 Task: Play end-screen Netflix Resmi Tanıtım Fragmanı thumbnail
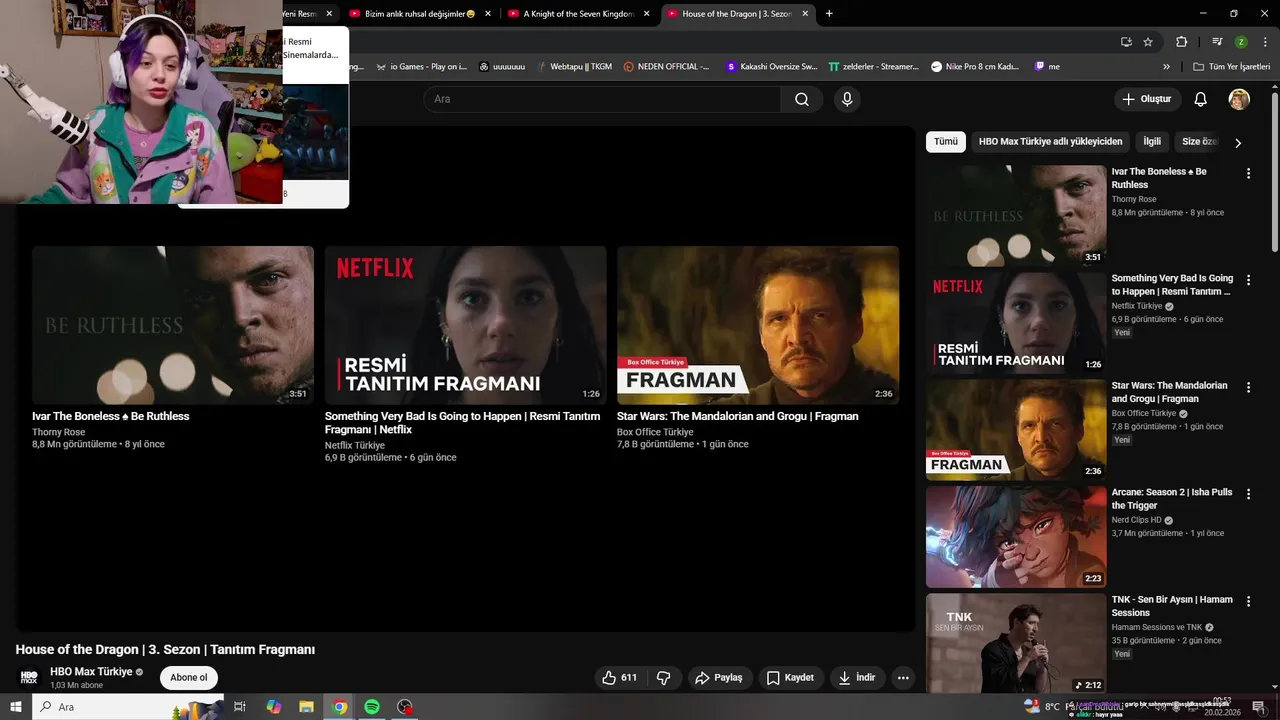click(x=465, y=325)
